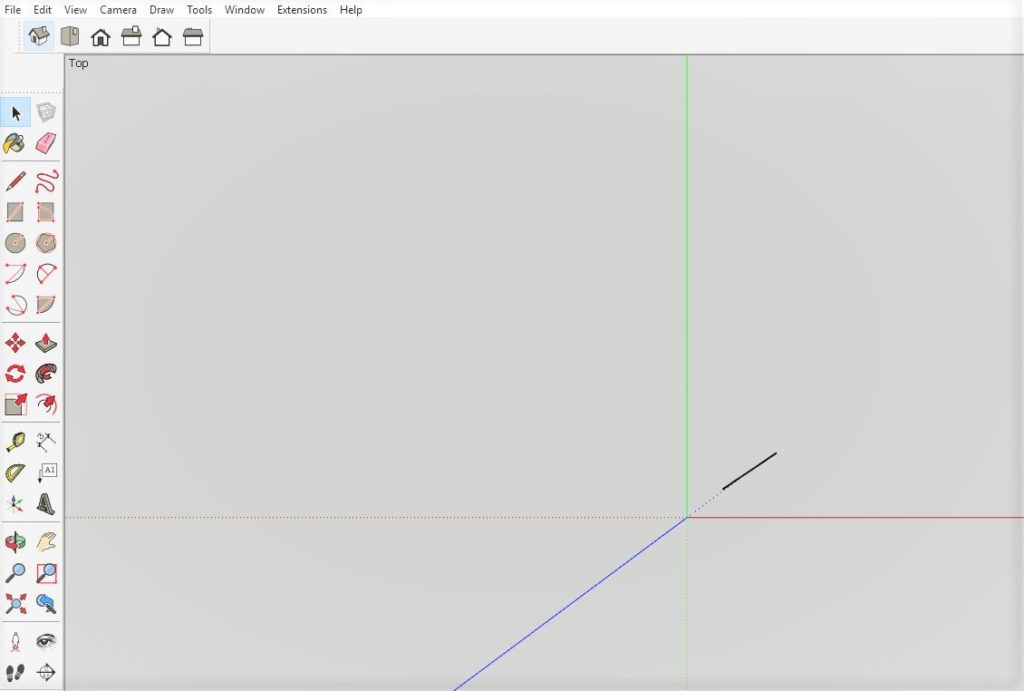Open the Window menu
The height and width of the screenshot is (691, 1024).
[244, 9]
